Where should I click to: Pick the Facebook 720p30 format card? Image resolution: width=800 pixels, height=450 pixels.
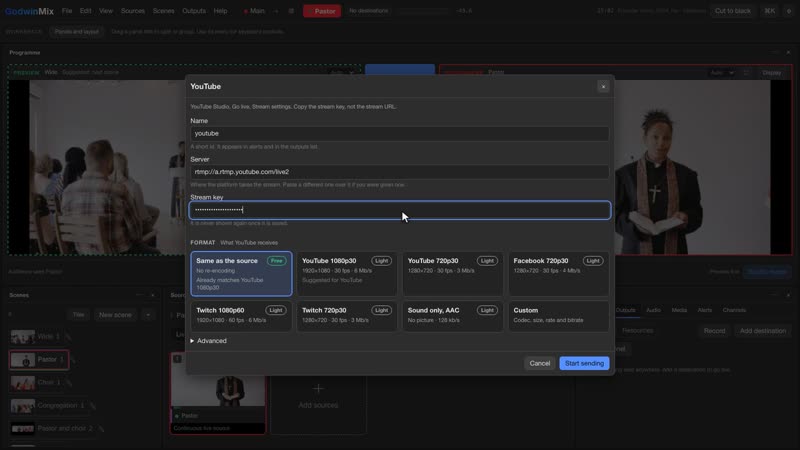point(558,273)
